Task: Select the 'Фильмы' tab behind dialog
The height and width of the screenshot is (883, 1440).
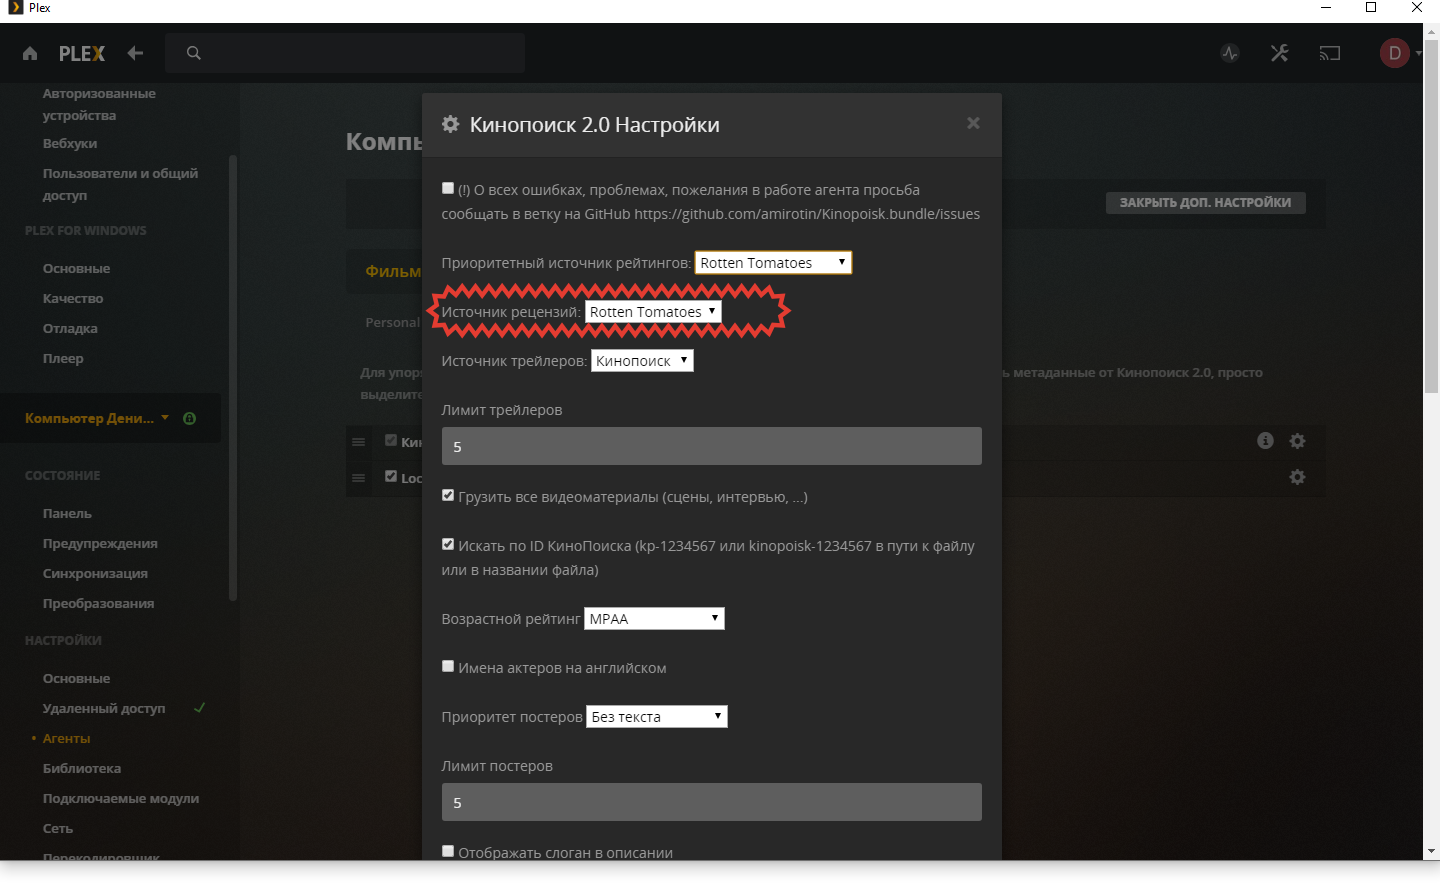Action: click(393, 271)
